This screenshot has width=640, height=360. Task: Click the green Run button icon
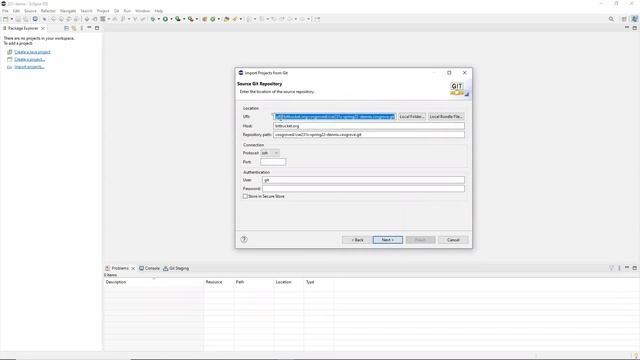point(165,19)
